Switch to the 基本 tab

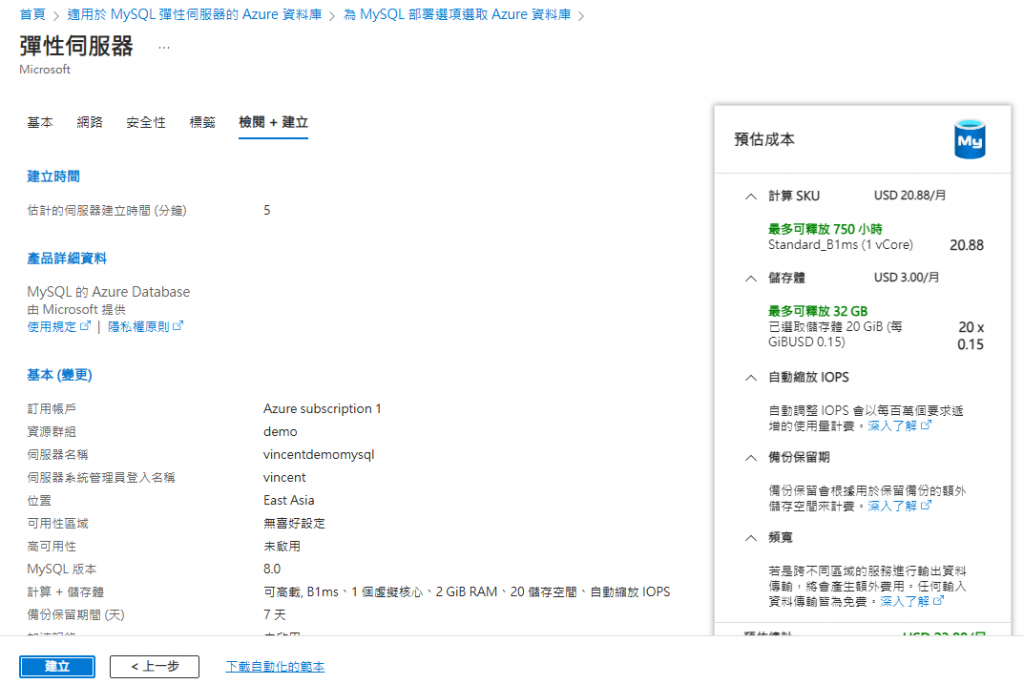[40, 122]
